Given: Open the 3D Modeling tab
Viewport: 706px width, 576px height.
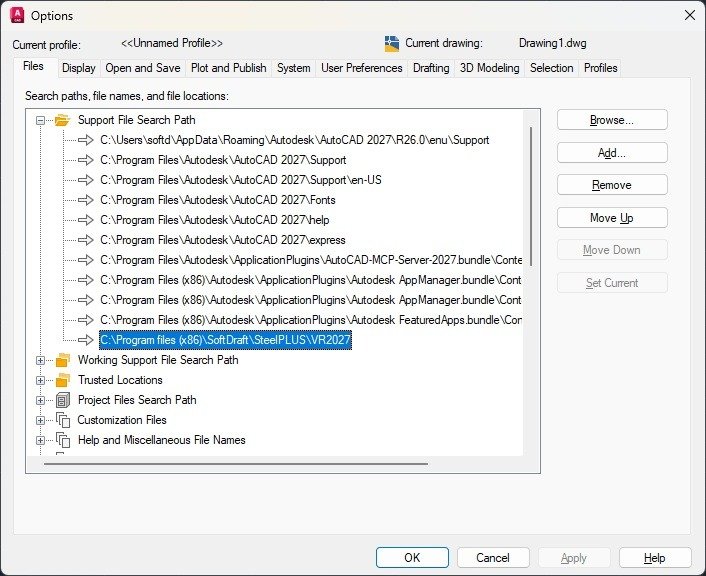Looking at the screenshot, I should [x=489, y=68].
